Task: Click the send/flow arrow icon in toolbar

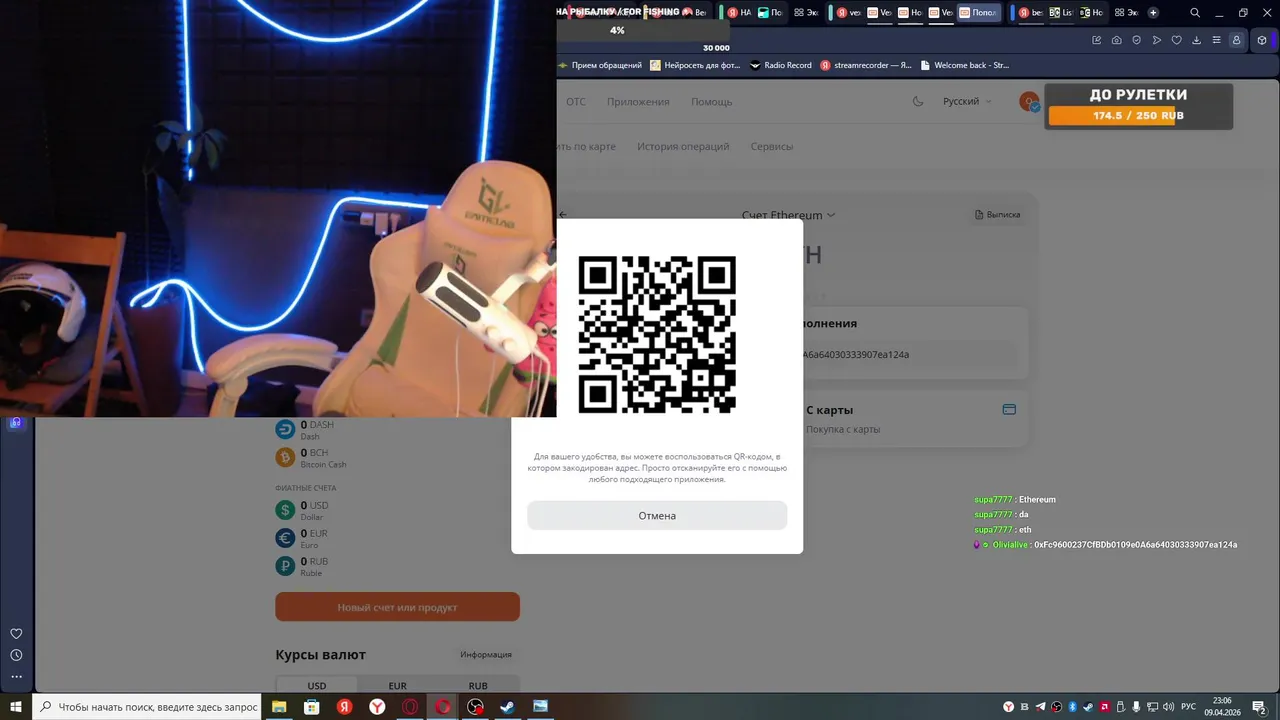Action: 1157,40
